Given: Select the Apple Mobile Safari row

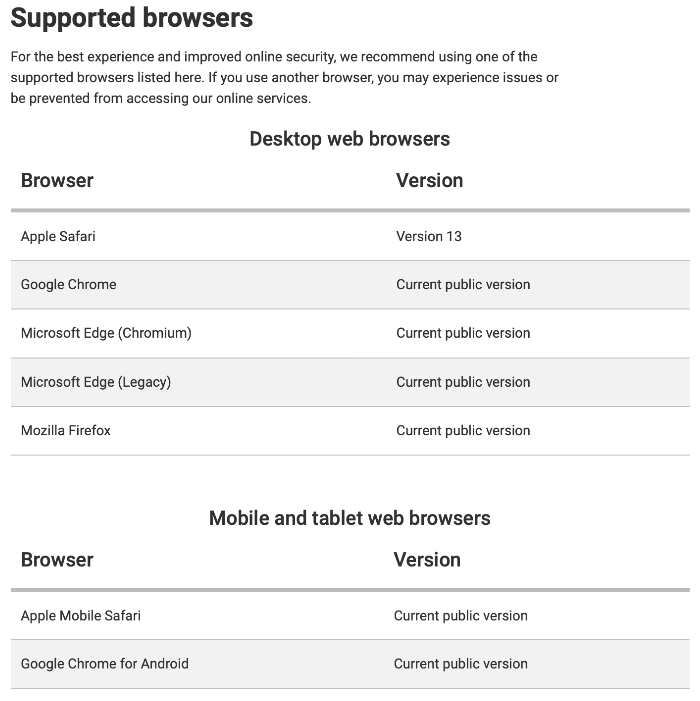Looking at the screenshot, I should click(x=350, y=616).
